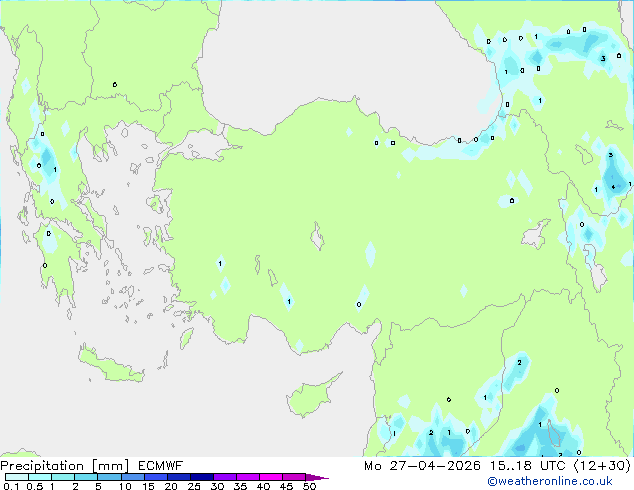Click the precipitation value "4" on the map
This screenshot has width=634, height=490.
pyautogui.click(x=613, y=187)
